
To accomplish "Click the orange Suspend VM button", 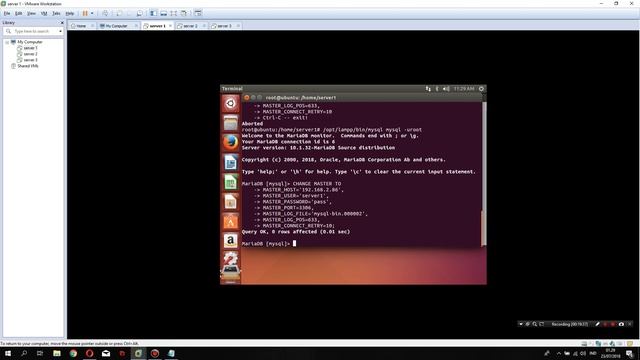I will click(85, 13).
